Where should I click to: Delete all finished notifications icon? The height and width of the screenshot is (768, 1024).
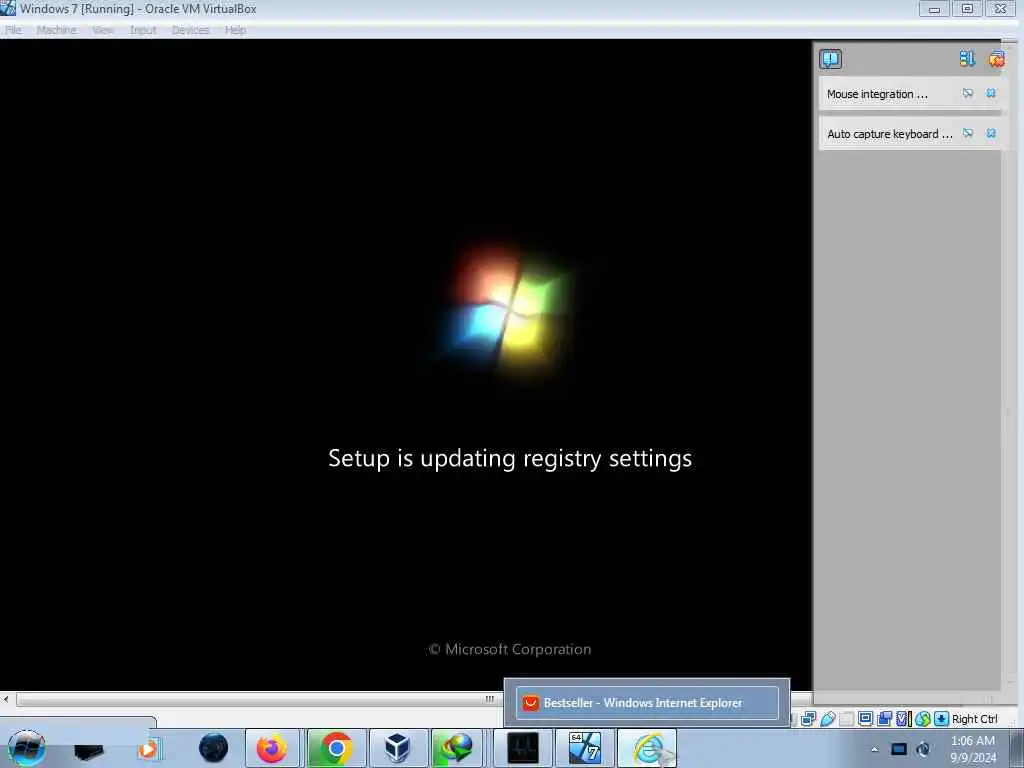(x=997, y=59)
